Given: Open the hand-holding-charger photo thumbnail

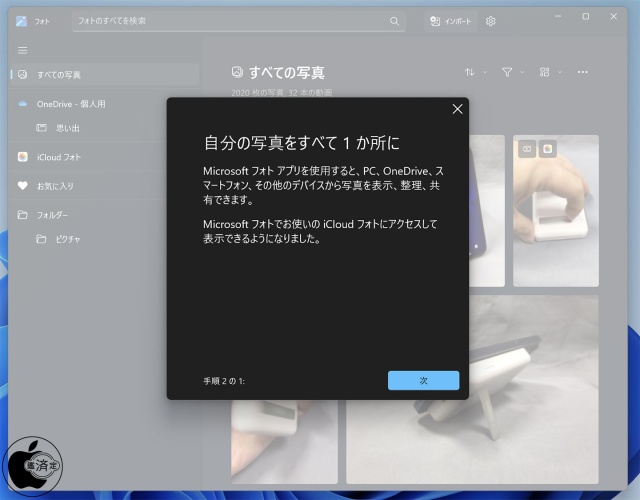Looking at the screenshot, I should click(556, 211).
